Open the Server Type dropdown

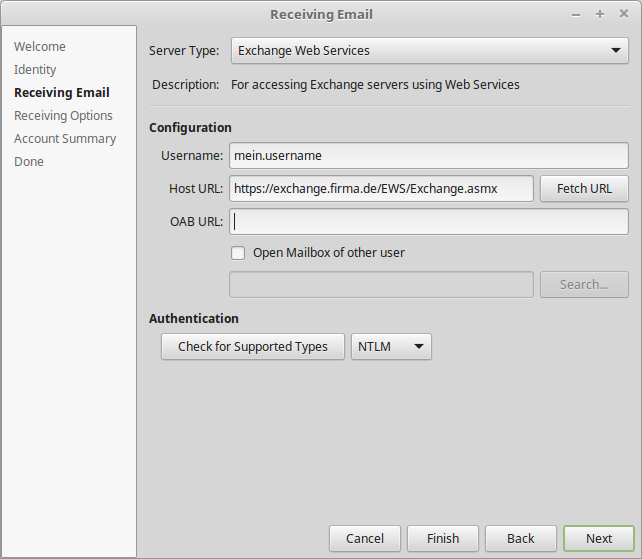429,51
